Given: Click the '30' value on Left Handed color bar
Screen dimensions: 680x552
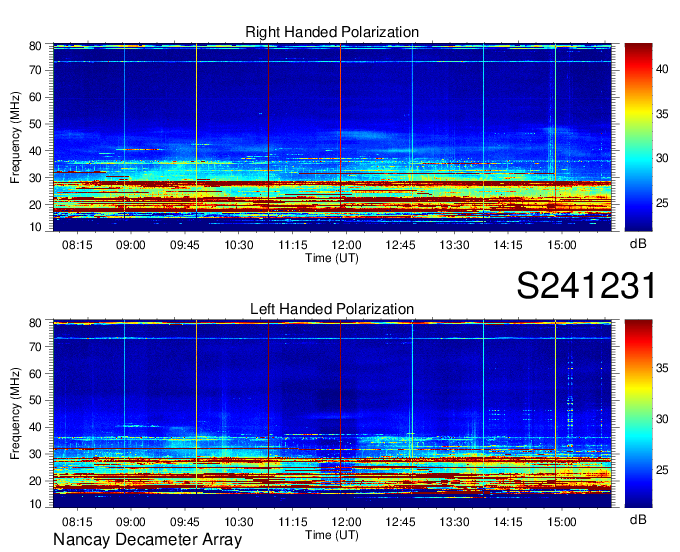Looking at the screenshot, I should pyautogui.click(x=662, y=419).
